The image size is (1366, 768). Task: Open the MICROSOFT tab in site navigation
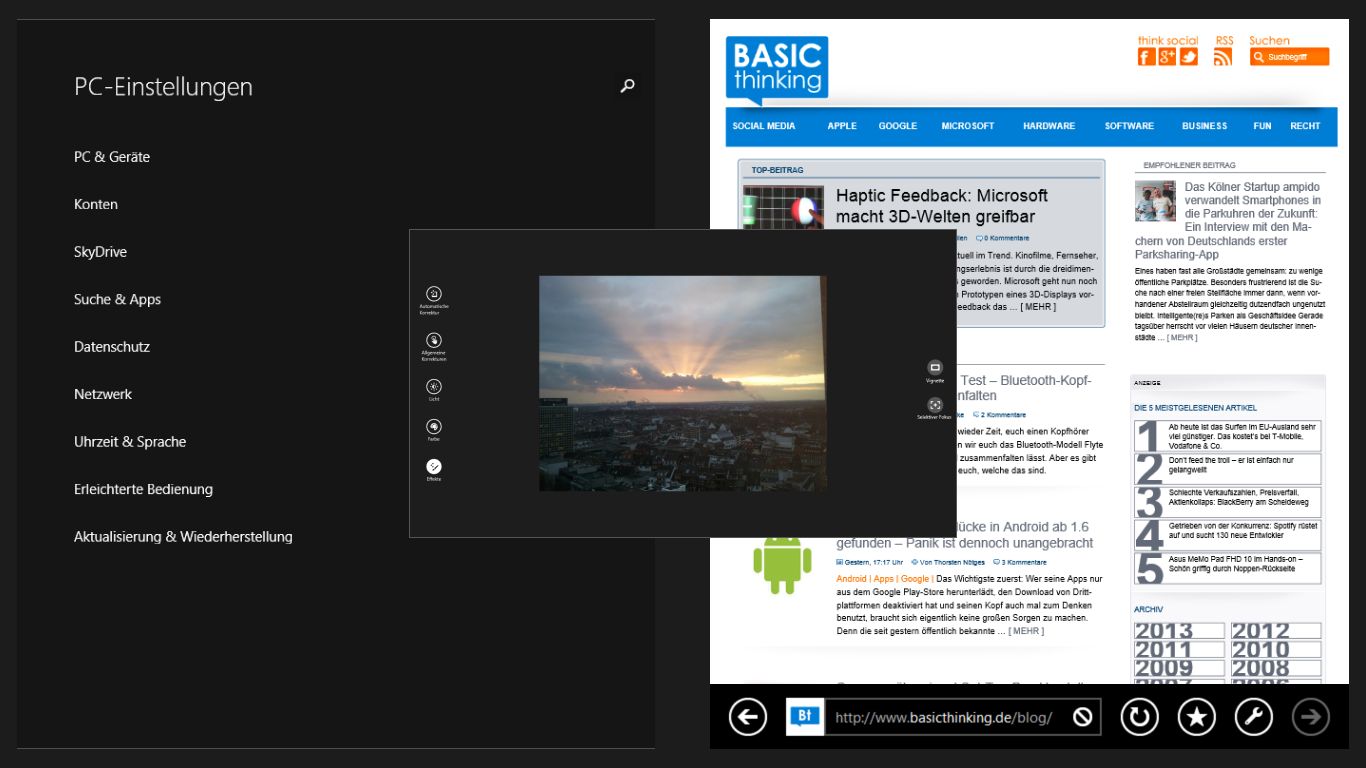tap(967, 126)
